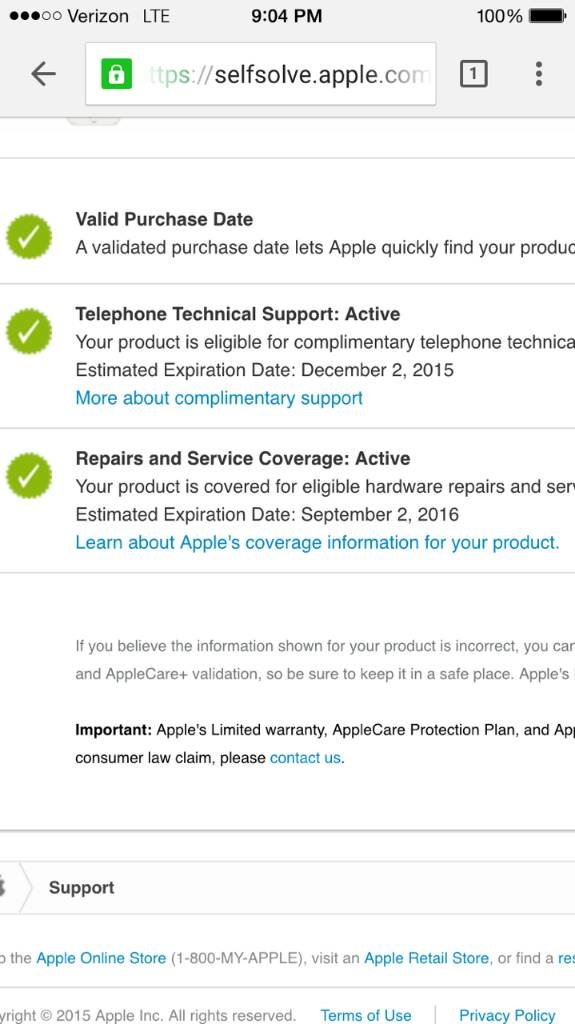Image resolution: width=575 pixels, height=1024 pixels.
Task: Follow the contact us link
Action: tap(305, 758)
